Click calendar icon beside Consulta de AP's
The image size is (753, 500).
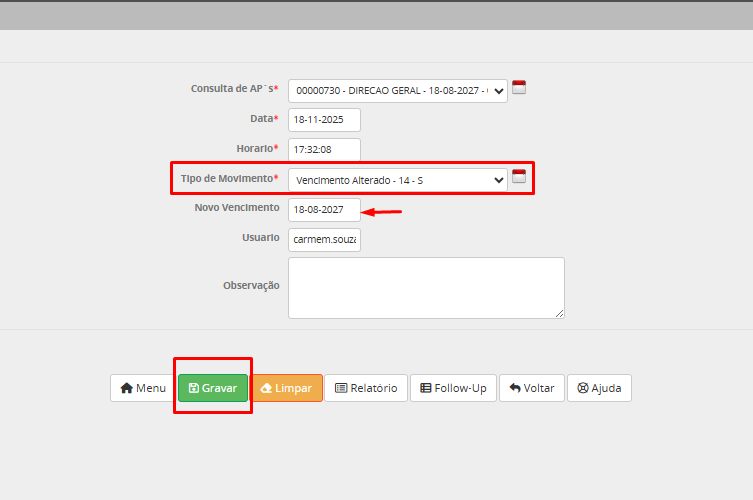(519, 87)
